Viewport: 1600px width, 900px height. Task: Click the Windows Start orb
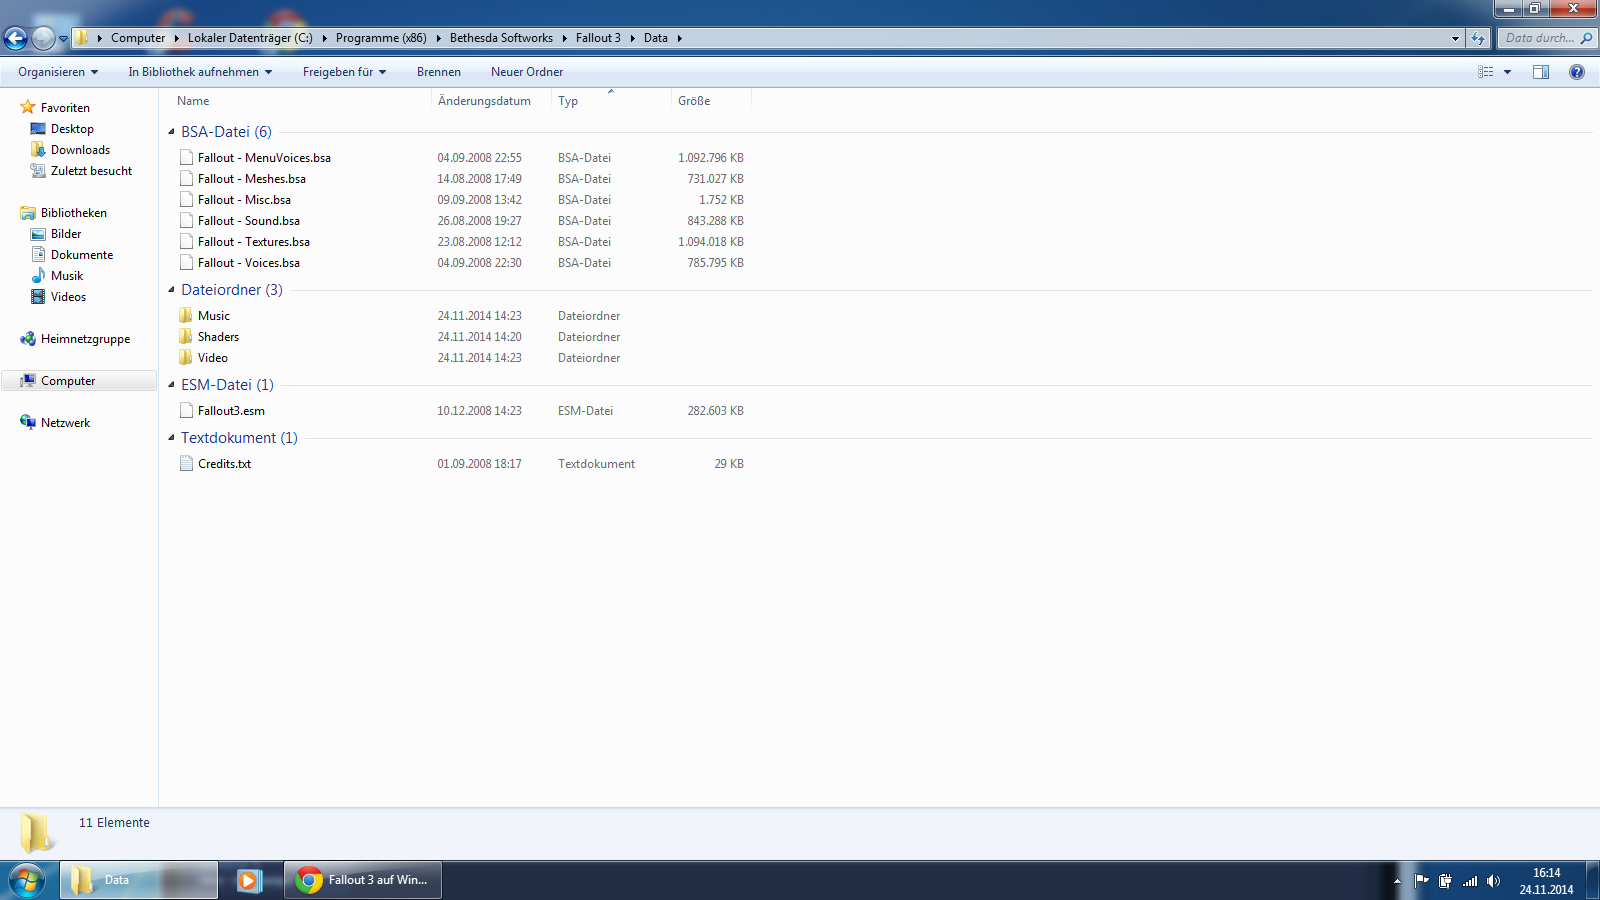coord(27,880)
